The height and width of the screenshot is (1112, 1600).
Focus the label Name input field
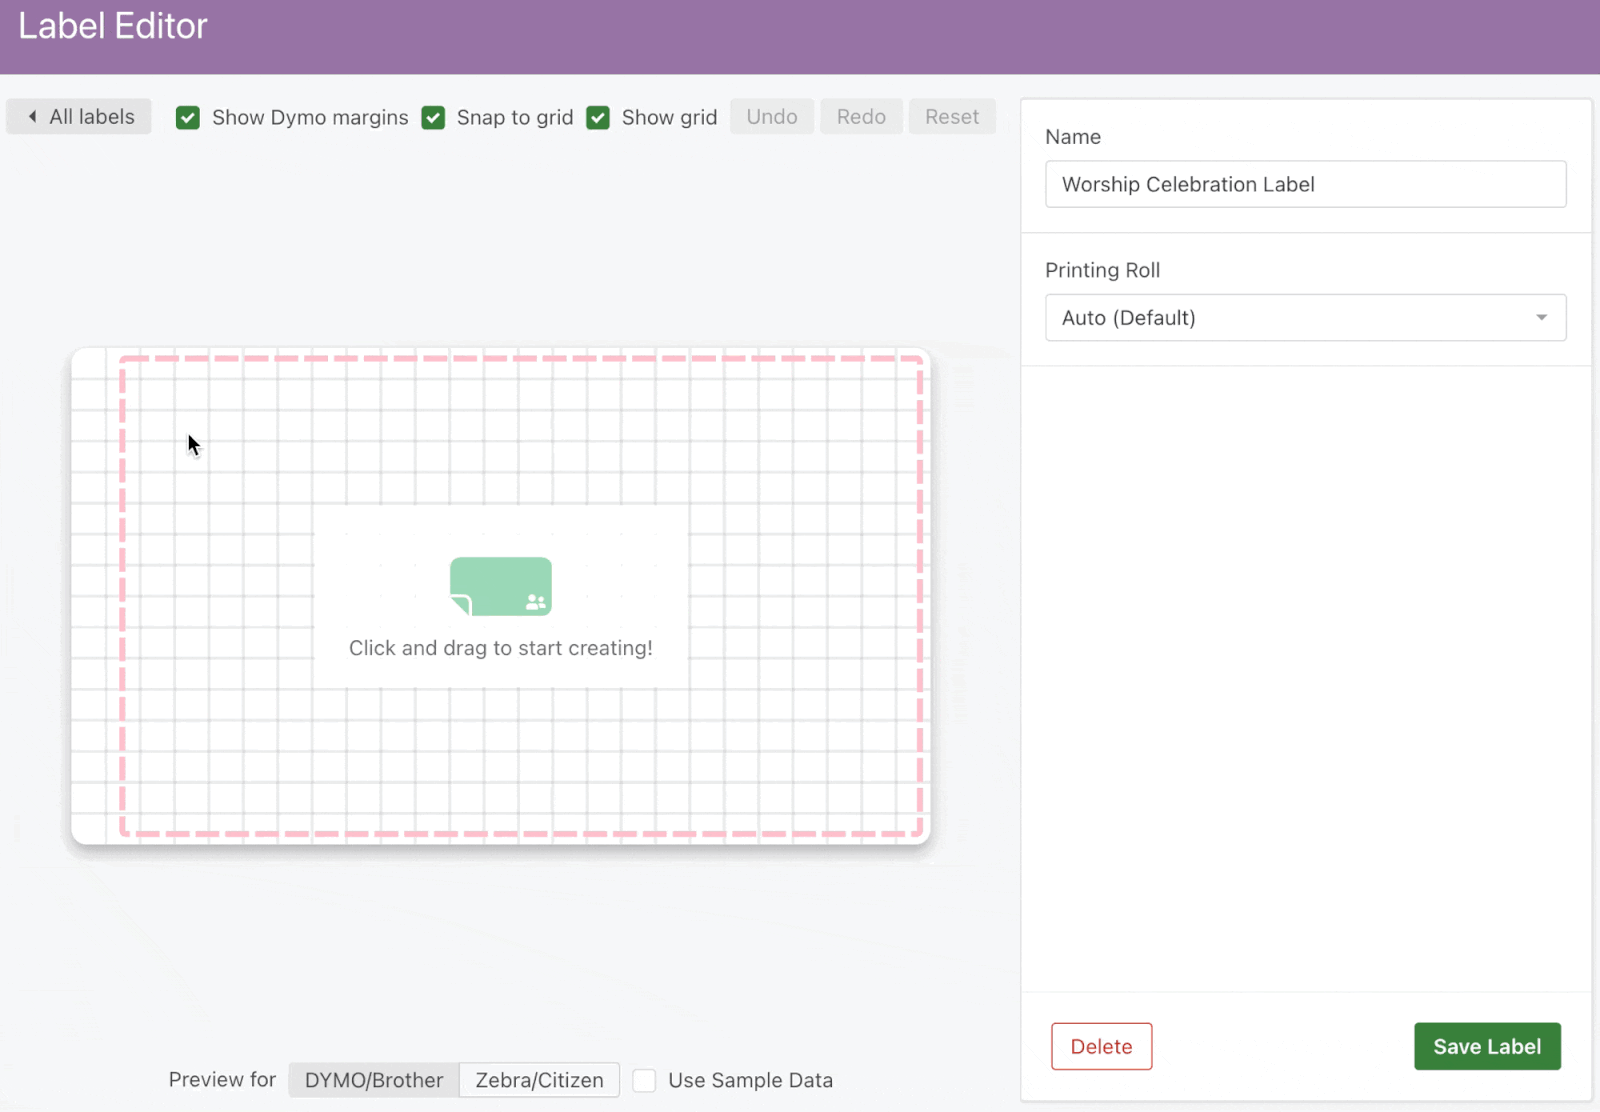pos(1306,184)
